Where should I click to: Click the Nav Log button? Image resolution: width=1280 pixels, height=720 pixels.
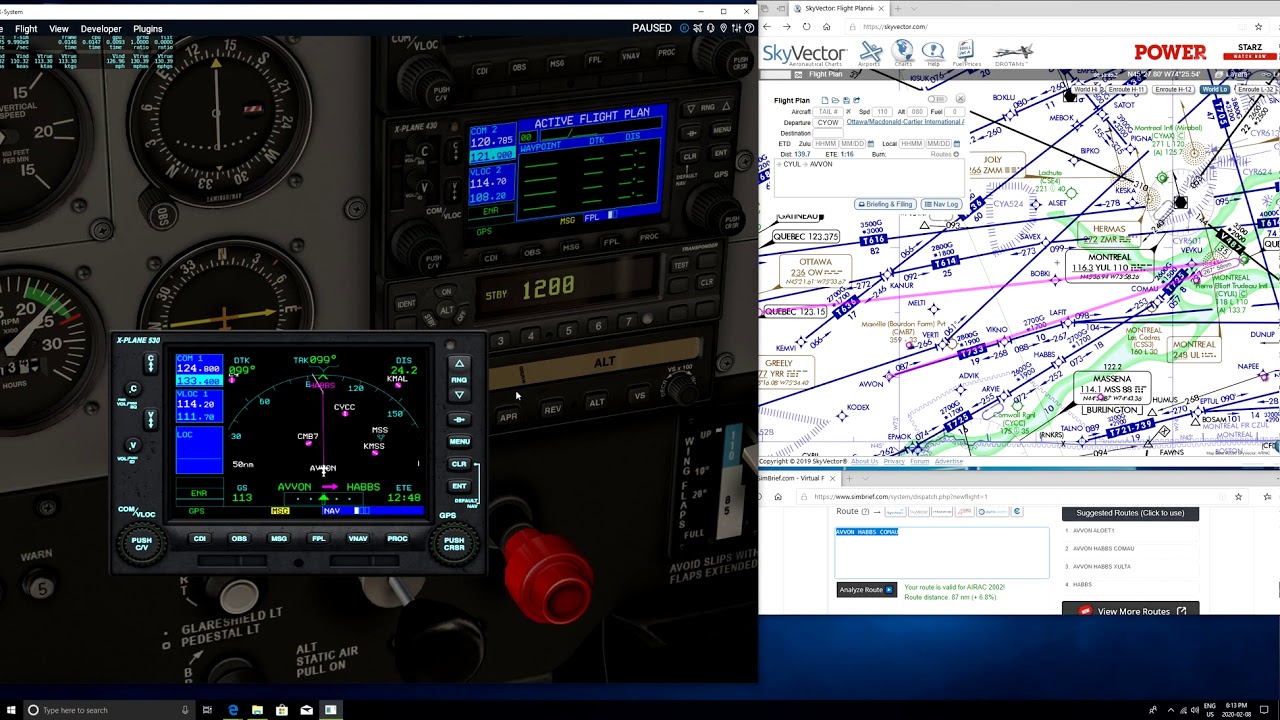click(942, 204)
